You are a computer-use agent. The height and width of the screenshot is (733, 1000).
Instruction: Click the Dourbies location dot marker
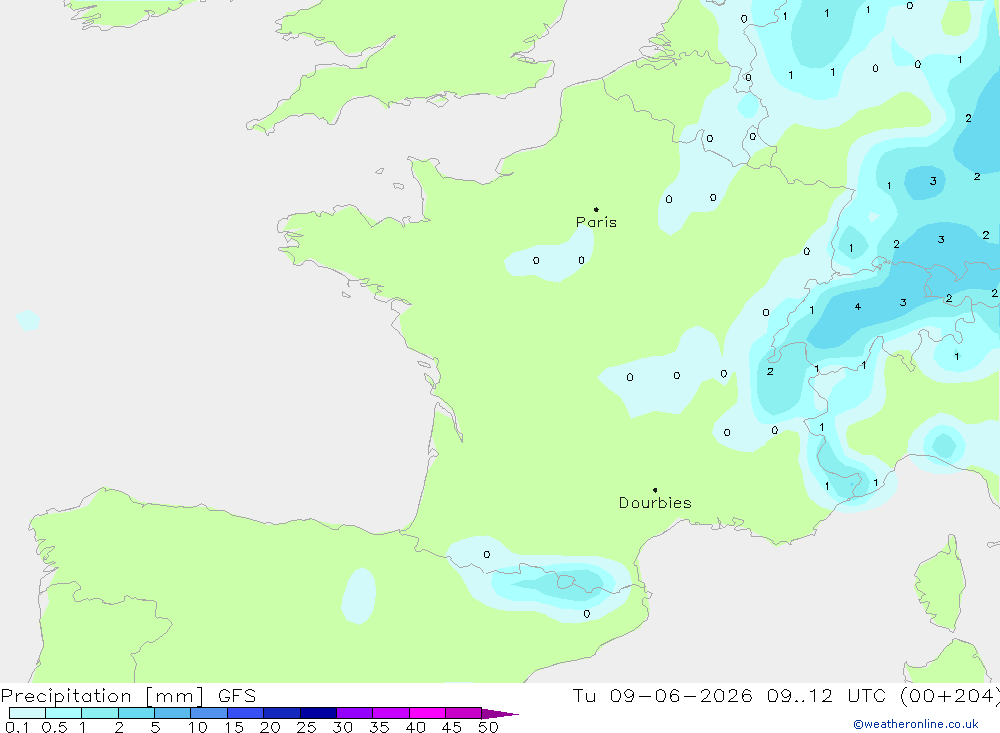655,490
